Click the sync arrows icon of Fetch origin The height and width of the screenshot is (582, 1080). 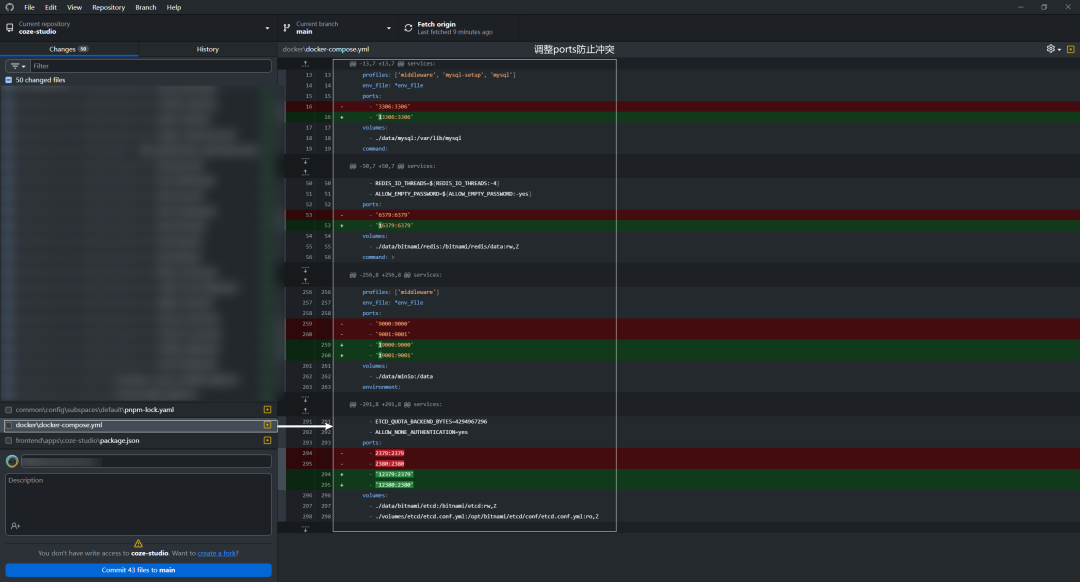(x=408, y=28)
